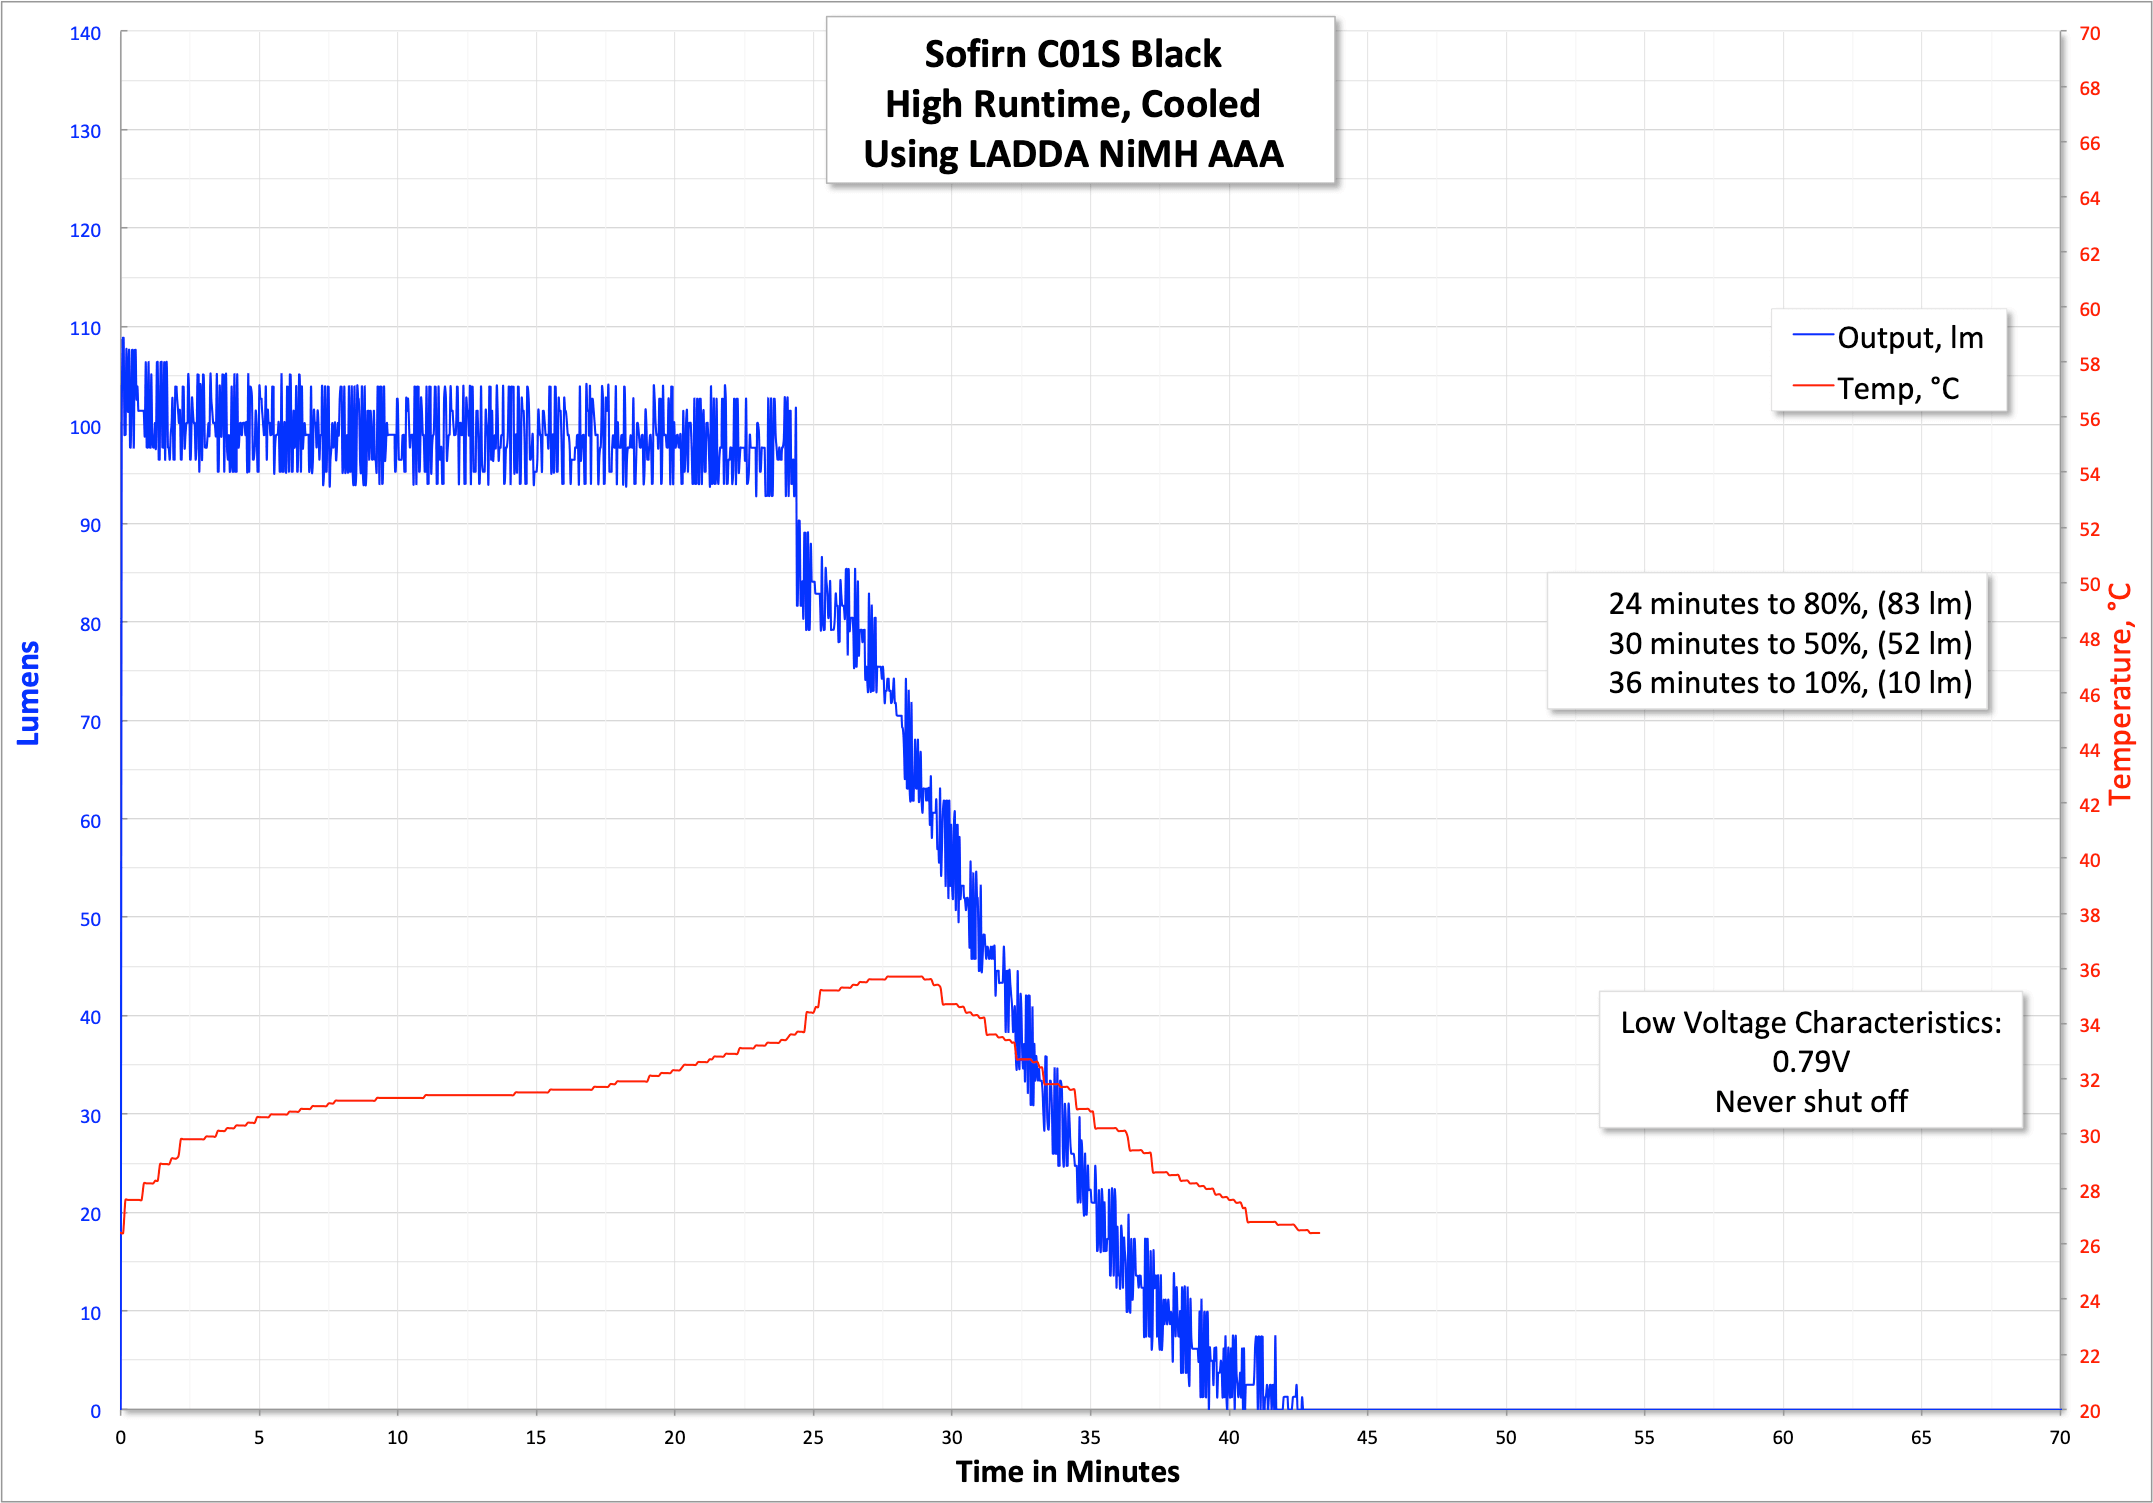Click the 20 °C temperature axis label

point(2089,1411)
